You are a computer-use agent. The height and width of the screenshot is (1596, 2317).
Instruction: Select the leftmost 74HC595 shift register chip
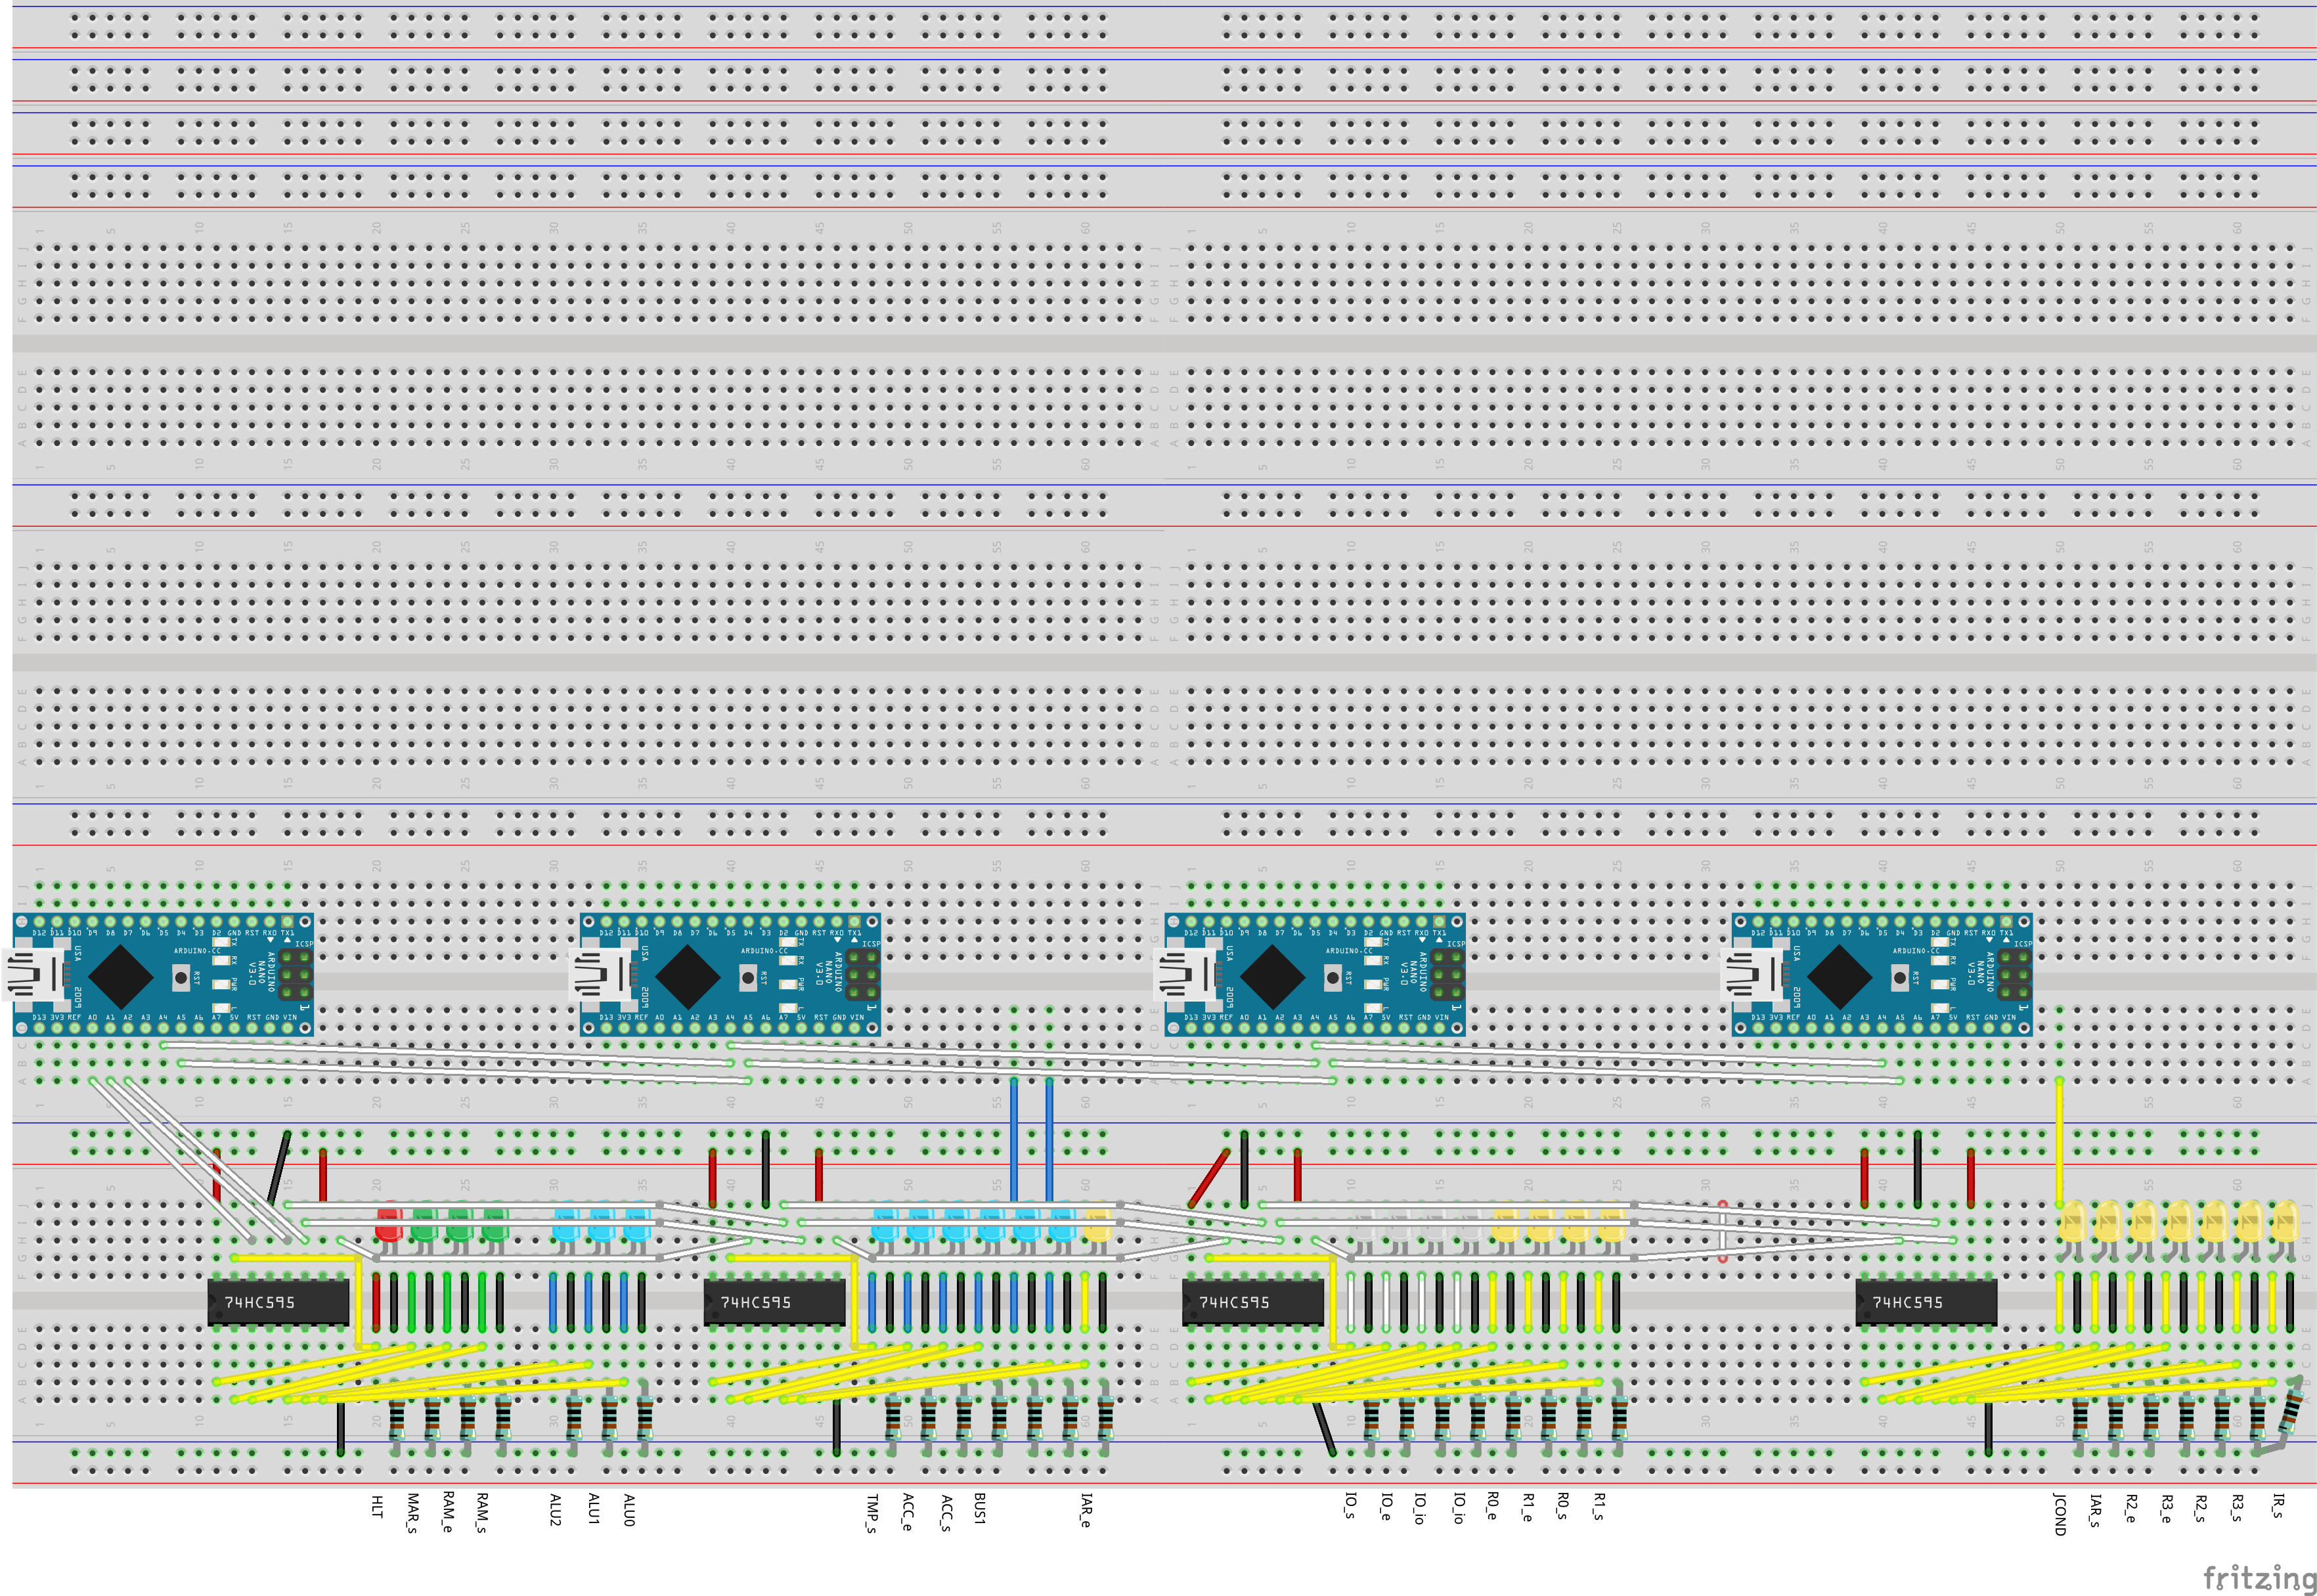(x=278, y=1302)
